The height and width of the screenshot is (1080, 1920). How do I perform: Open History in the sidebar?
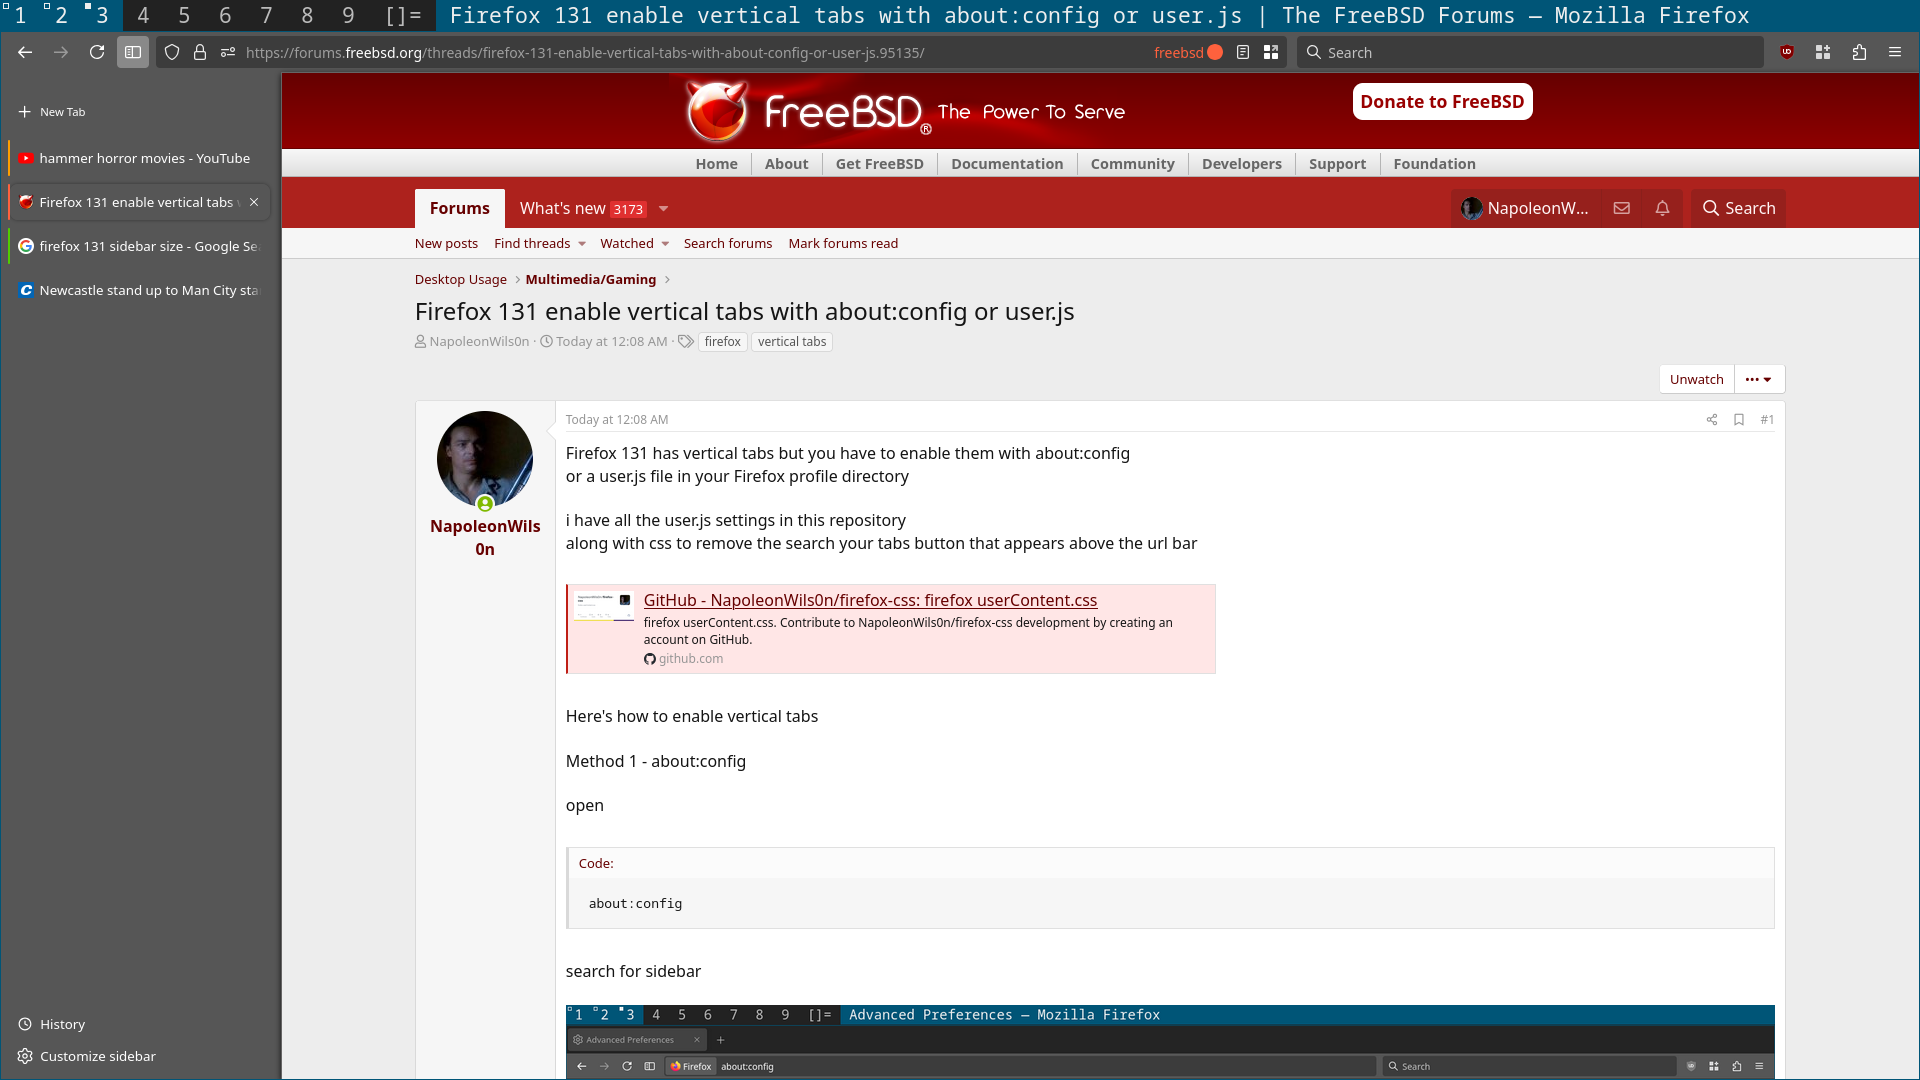tap(62, 1024)
